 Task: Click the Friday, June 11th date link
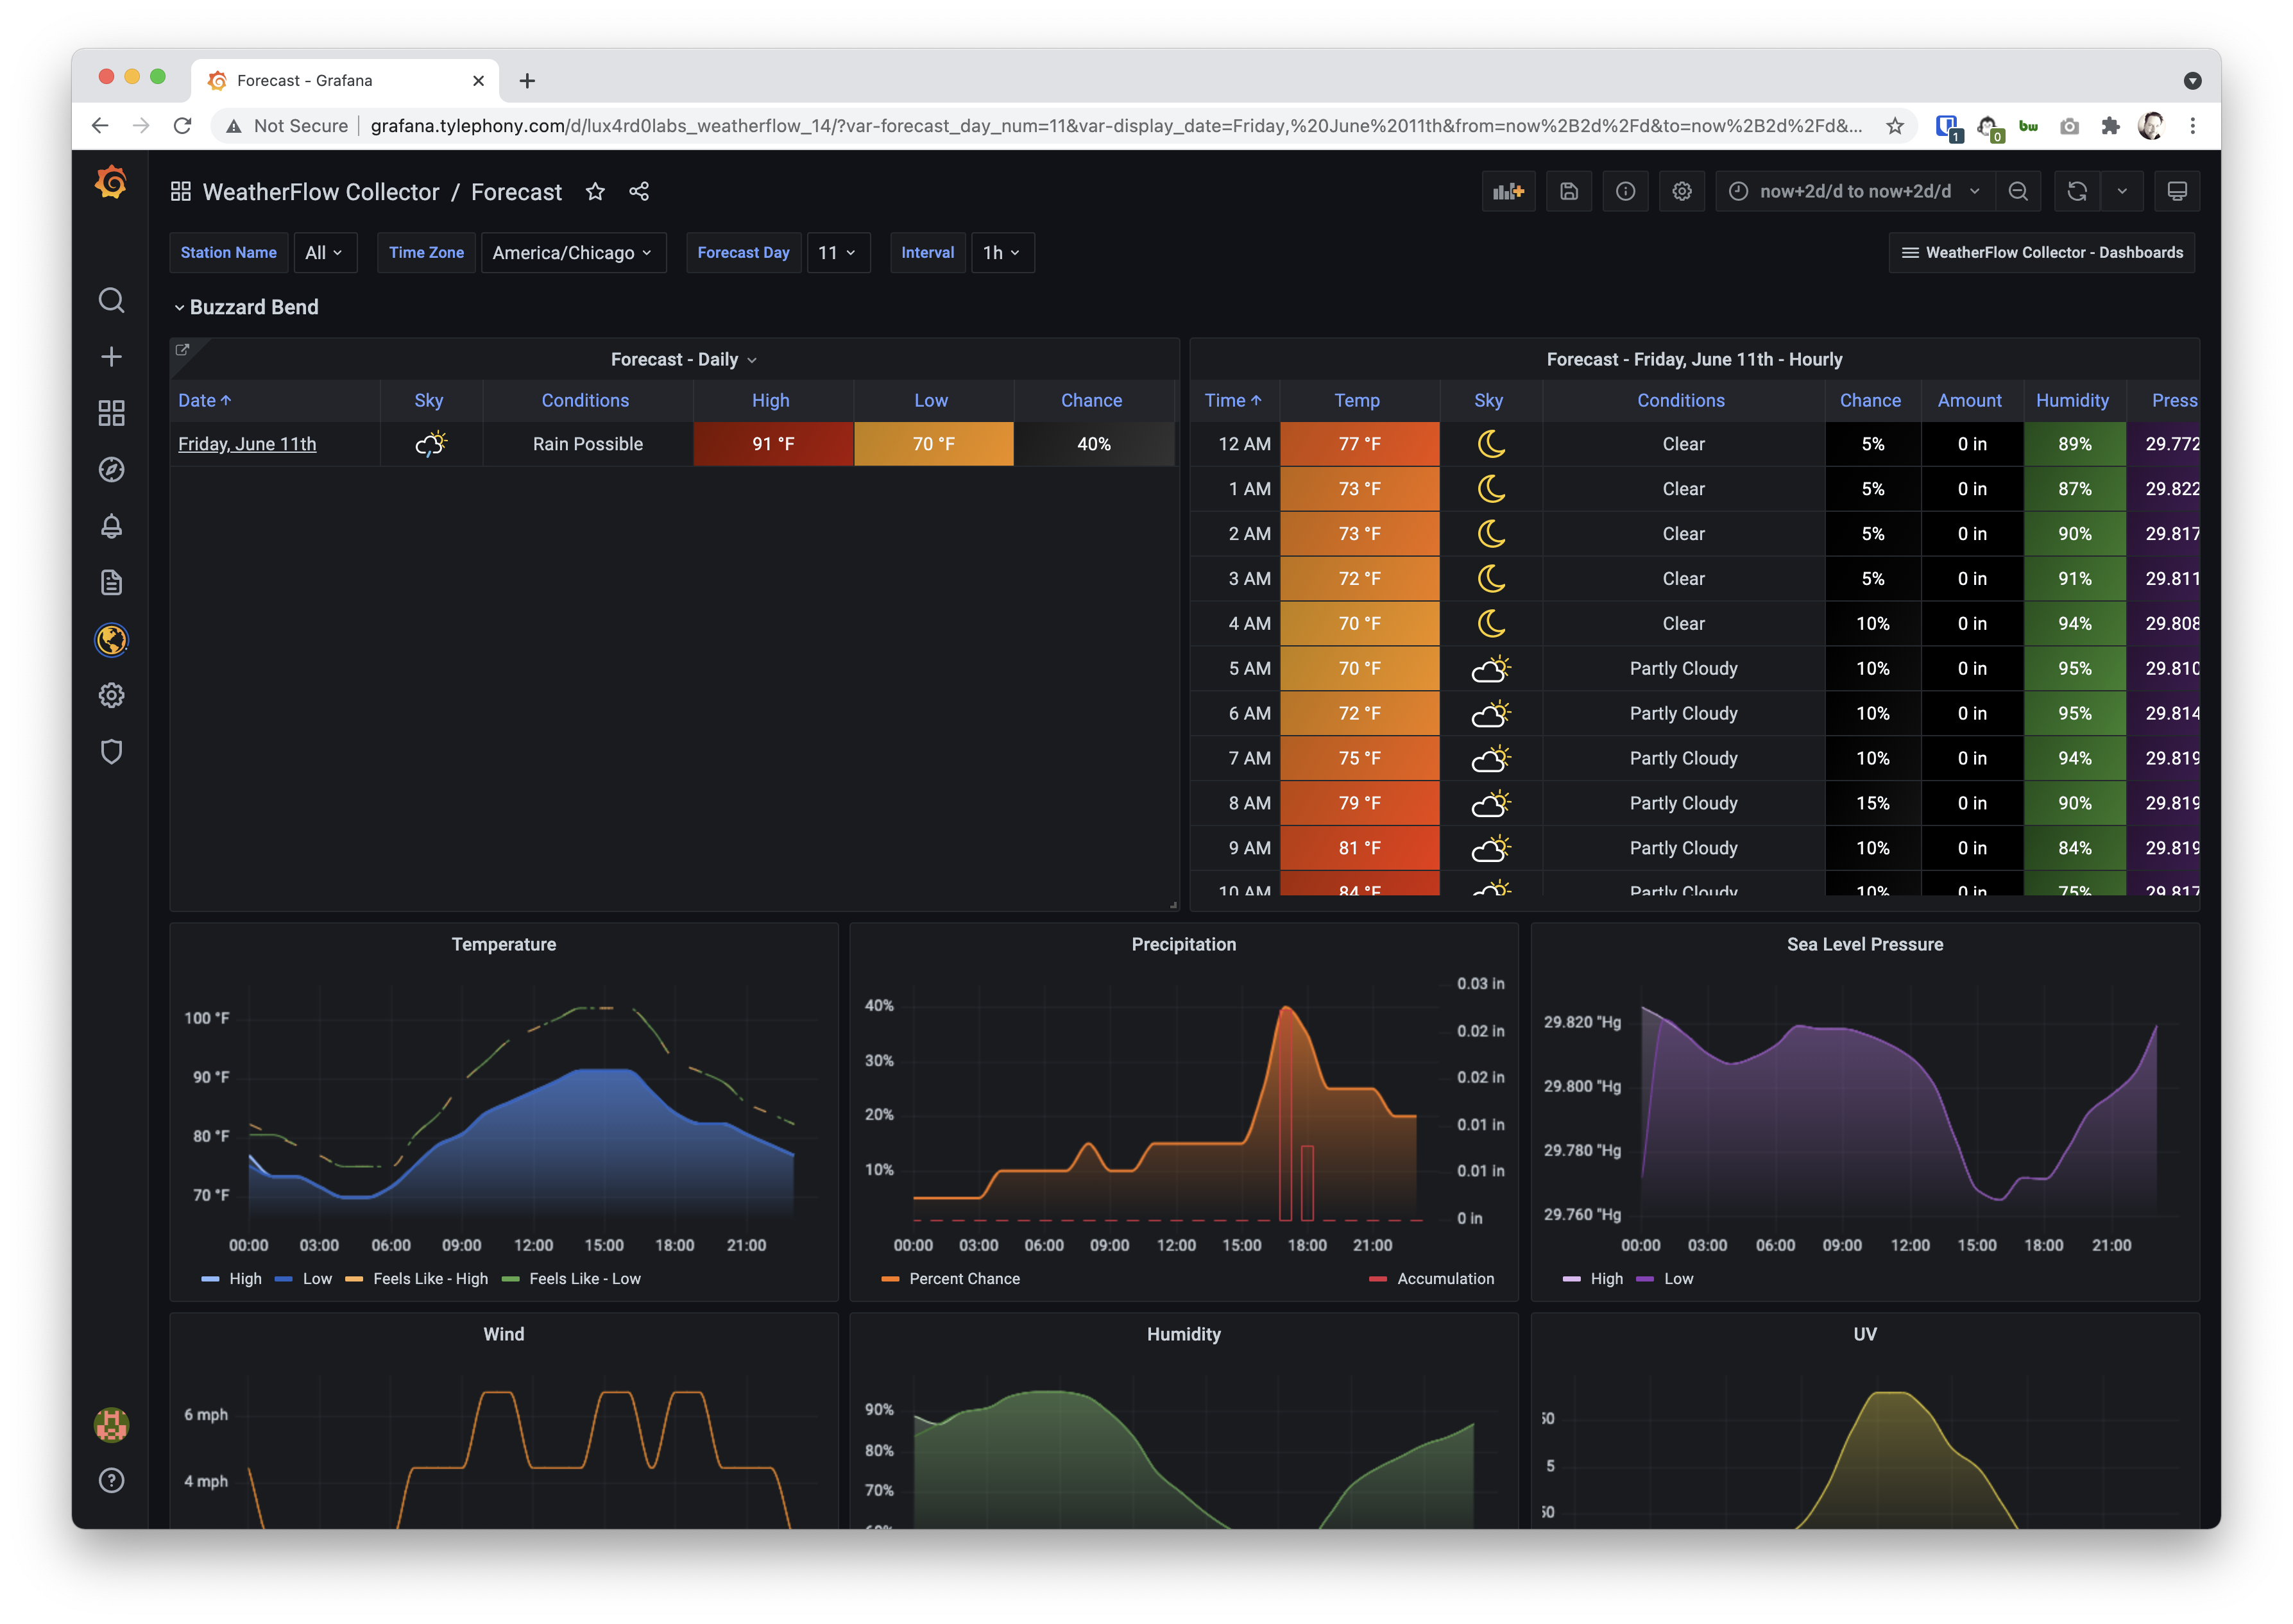[247, 444]
